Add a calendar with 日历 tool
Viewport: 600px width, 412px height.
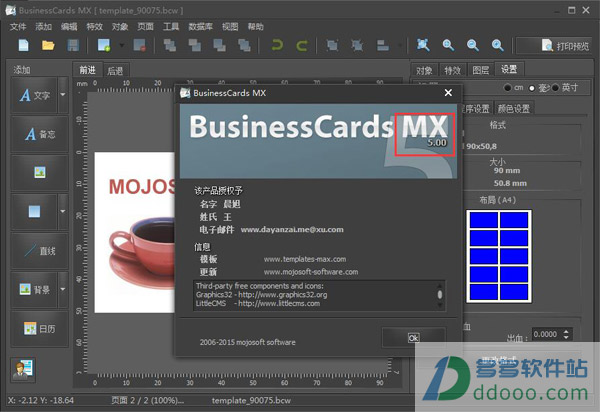pyautogui.click(x=40, y=329)
